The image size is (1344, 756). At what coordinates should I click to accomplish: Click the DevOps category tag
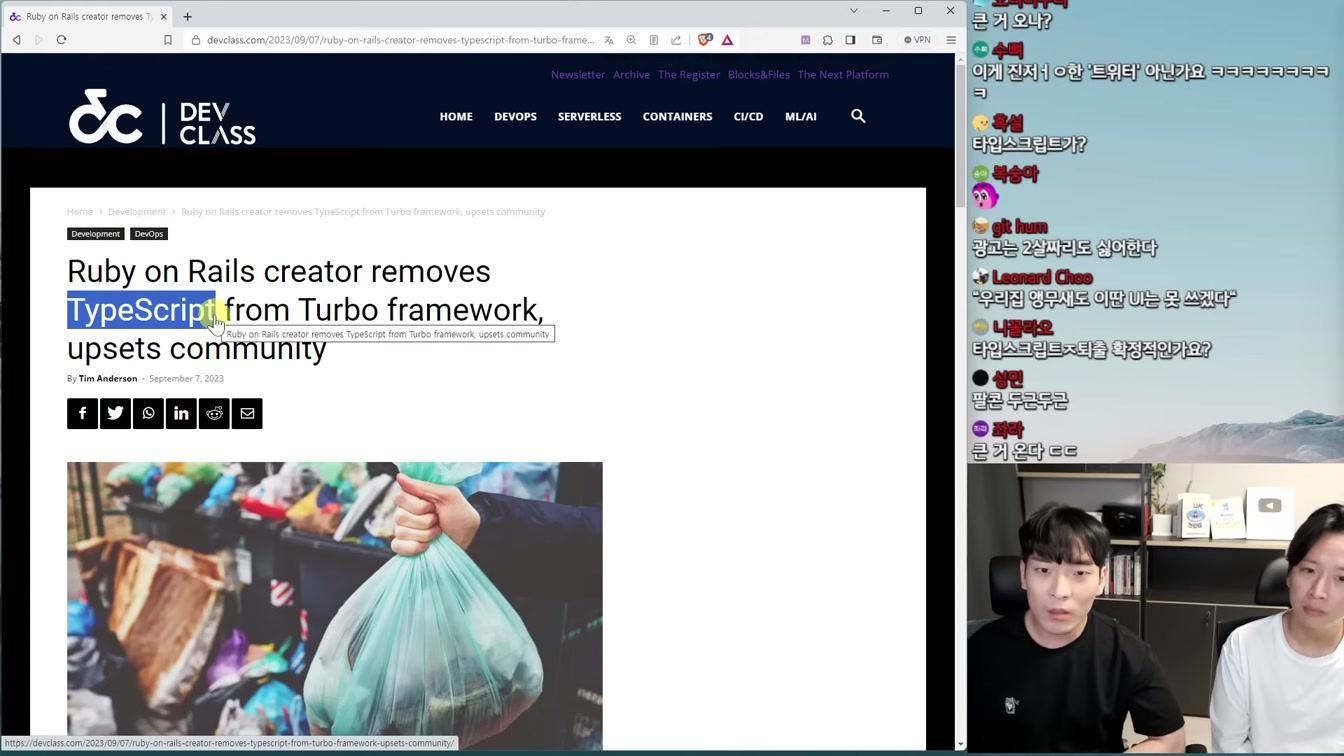(x=149, y=233)
